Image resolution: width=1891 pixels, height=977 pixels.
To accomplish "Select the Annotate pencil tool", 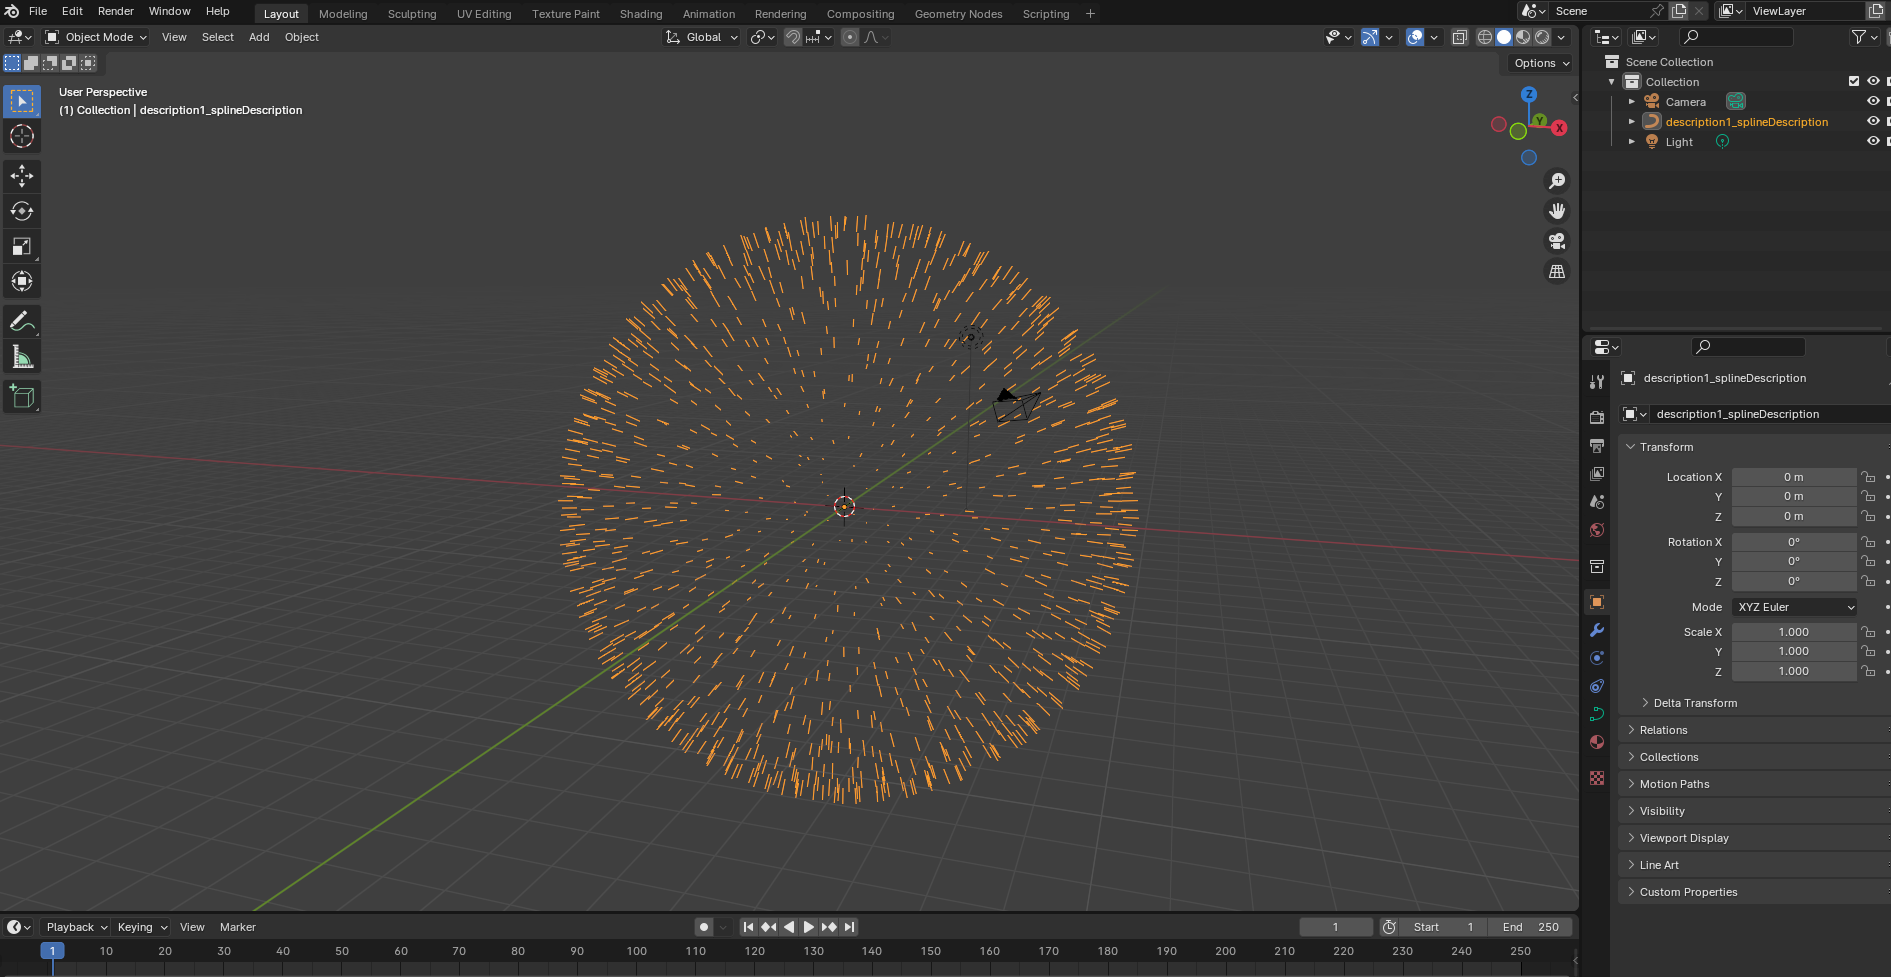I will [22, 322].
